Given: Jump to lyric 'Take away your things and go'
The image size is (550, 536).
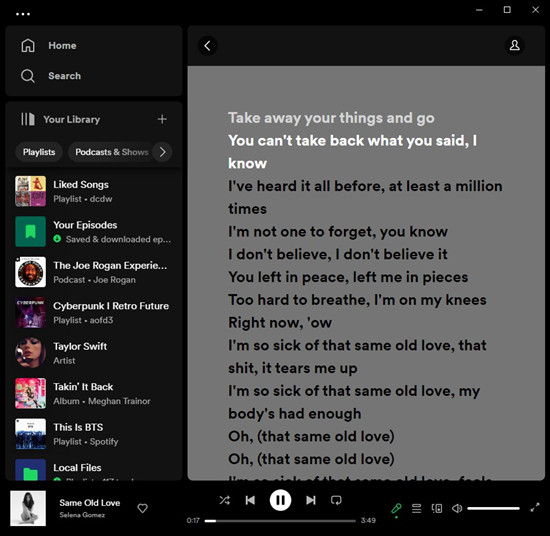Looking at the screenshot, I should [x=331, y=118].
